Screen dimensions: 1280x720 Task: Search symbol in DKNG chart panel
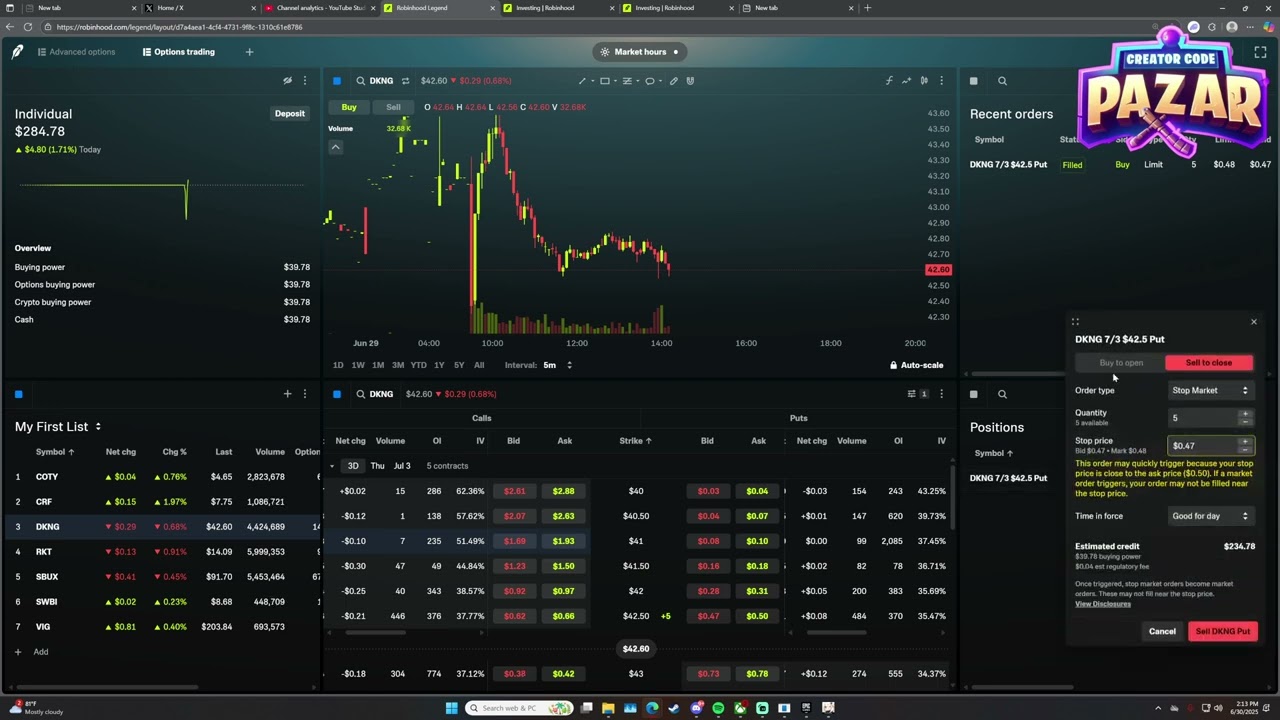[x=361, y=81]
